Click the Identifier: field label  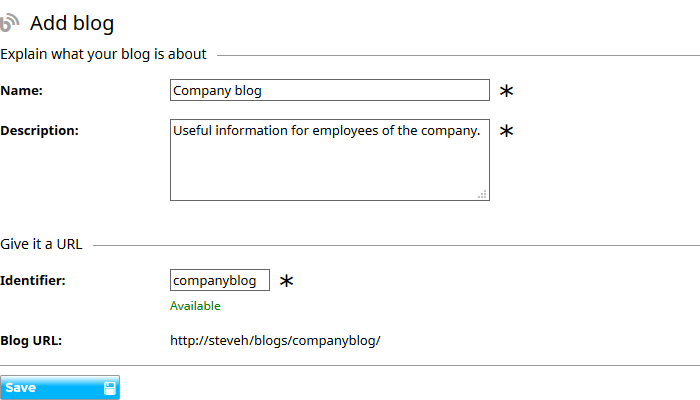coord(33,280)
